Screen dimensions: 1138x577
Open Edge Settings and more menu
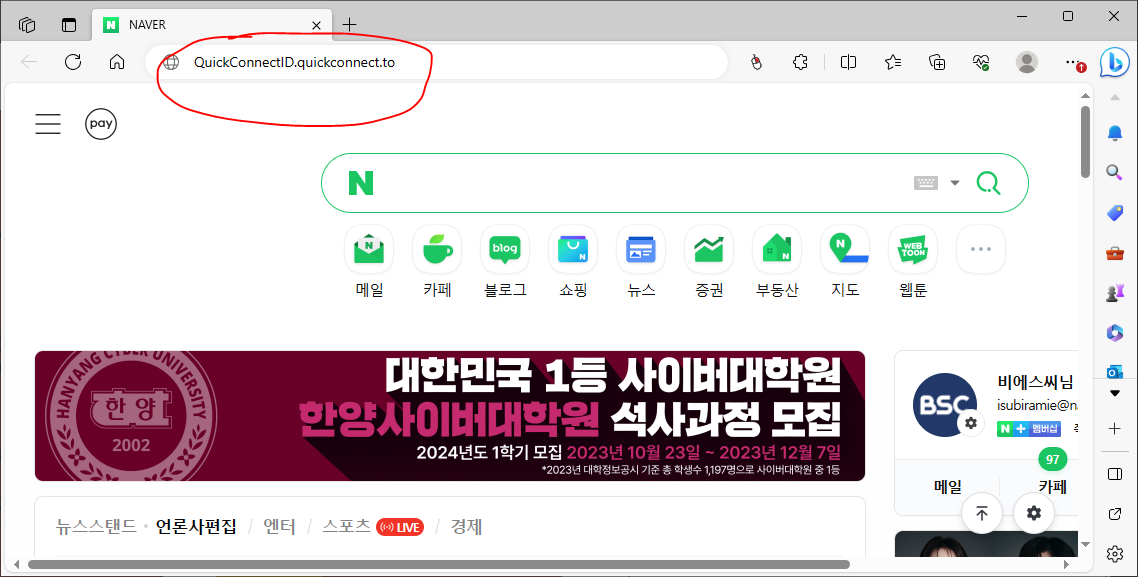(1073, 62)
